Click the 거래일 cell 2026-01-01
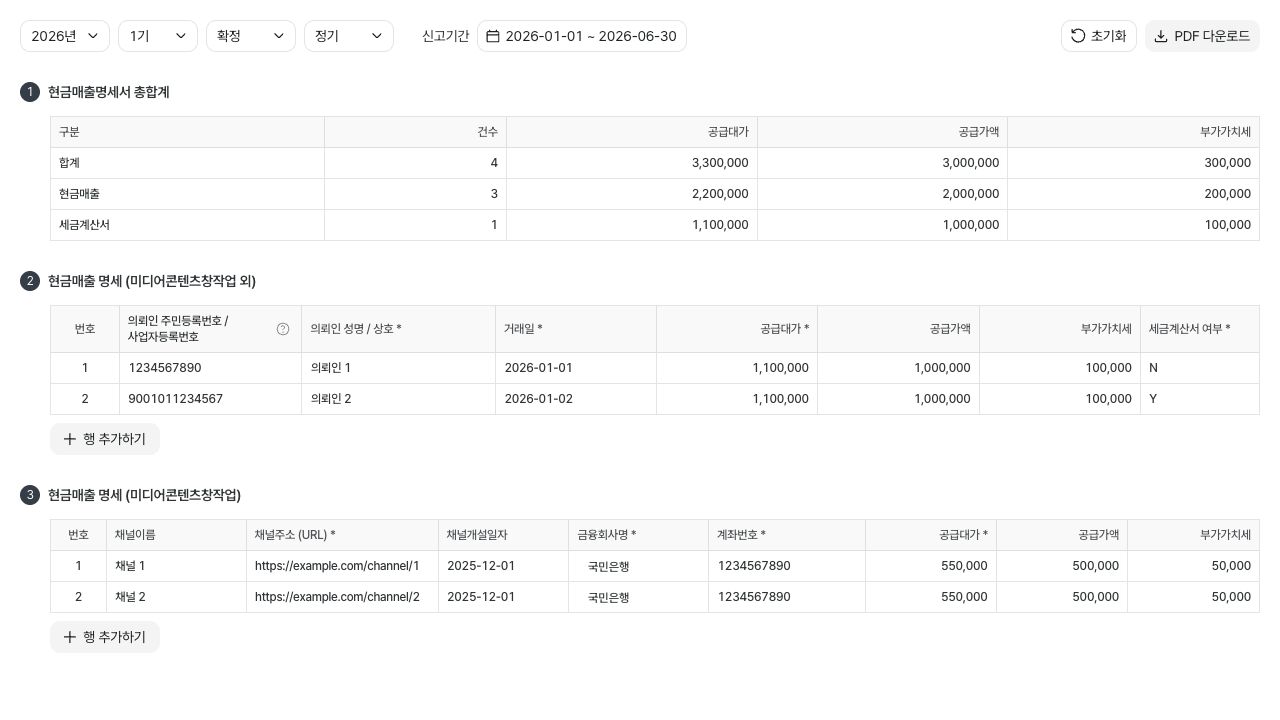The height and width of the screenshot is (720, 1280). (x=576, y=368)
